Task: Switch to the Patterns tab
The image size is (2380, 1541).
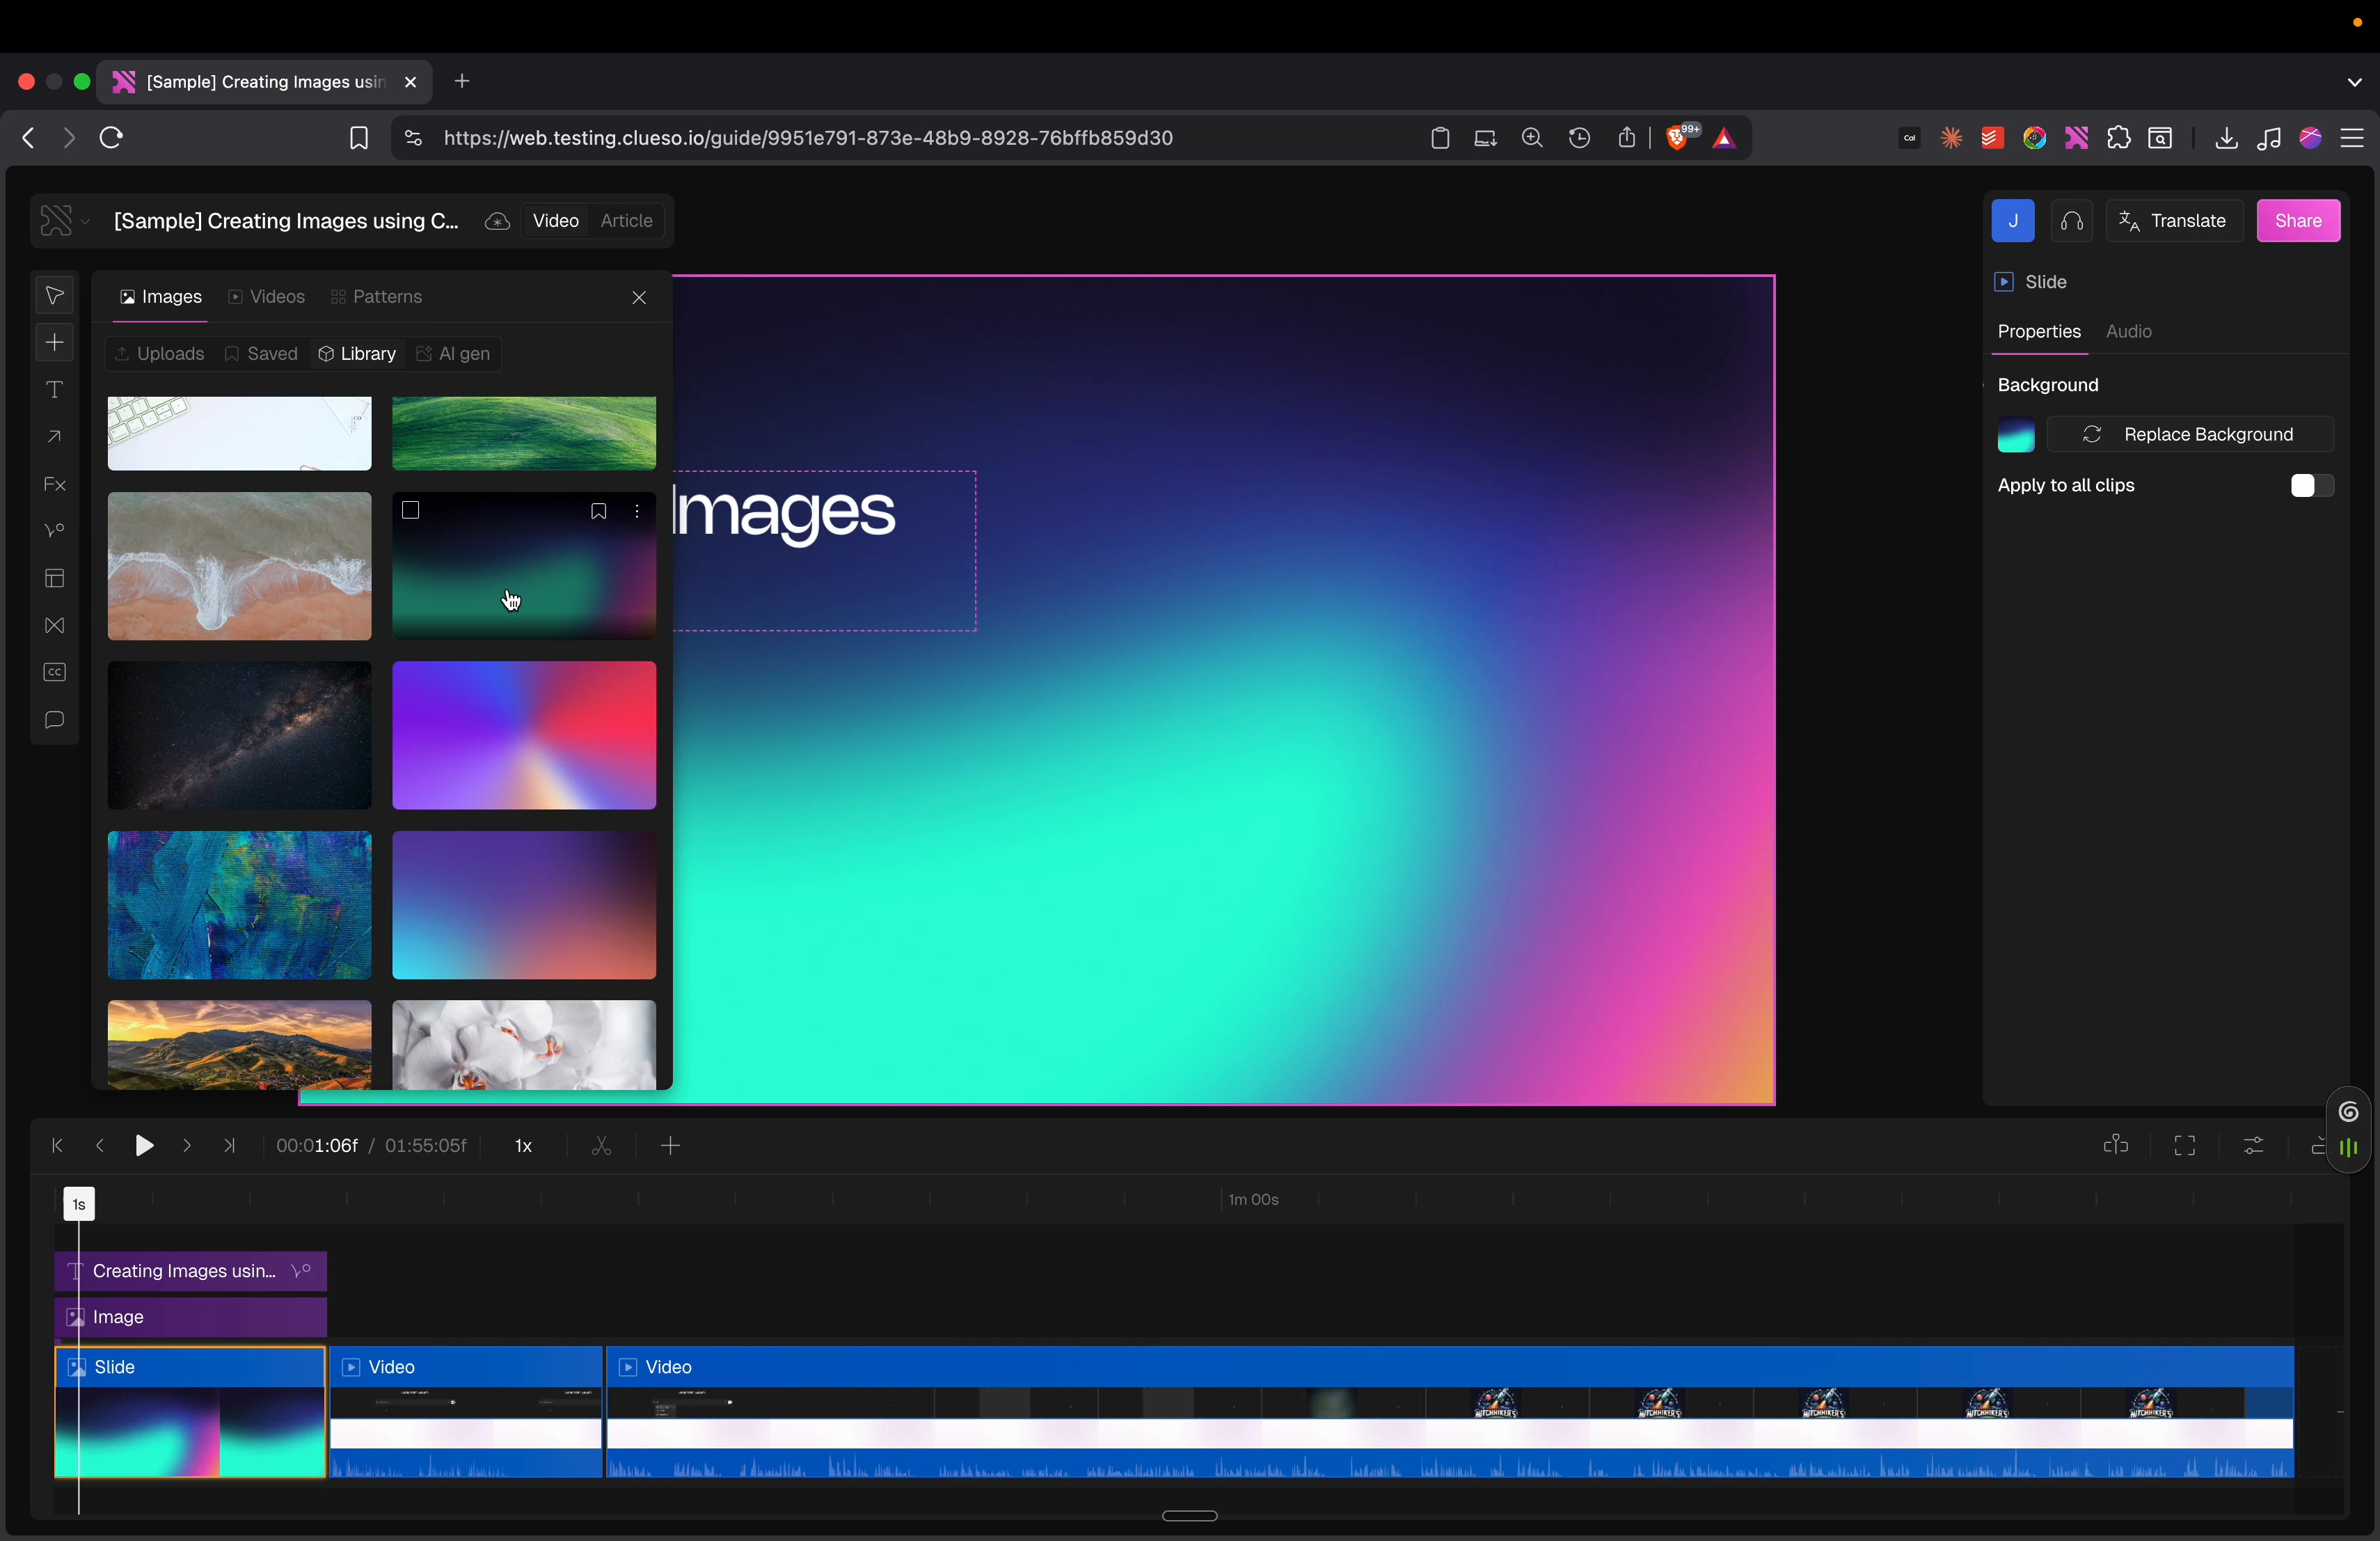Action: (x=378, y=297)
